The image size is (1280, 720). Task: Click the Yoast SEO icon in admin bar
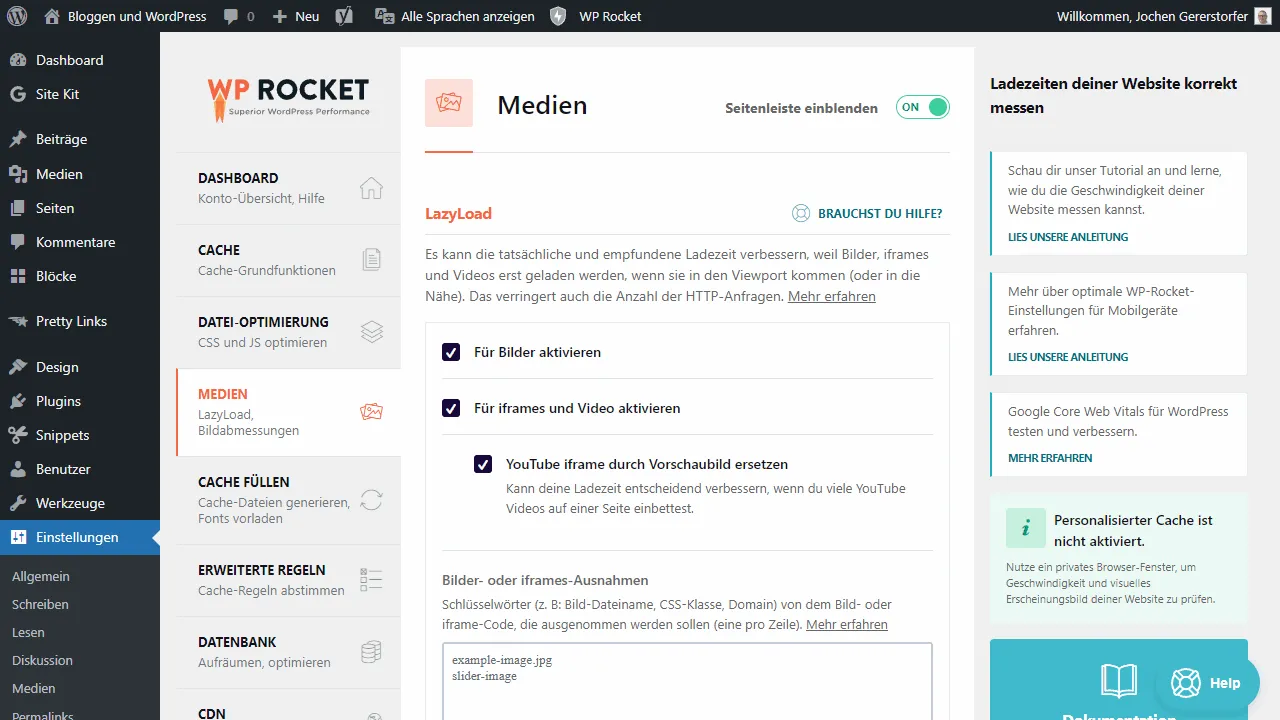click(344, 16)
